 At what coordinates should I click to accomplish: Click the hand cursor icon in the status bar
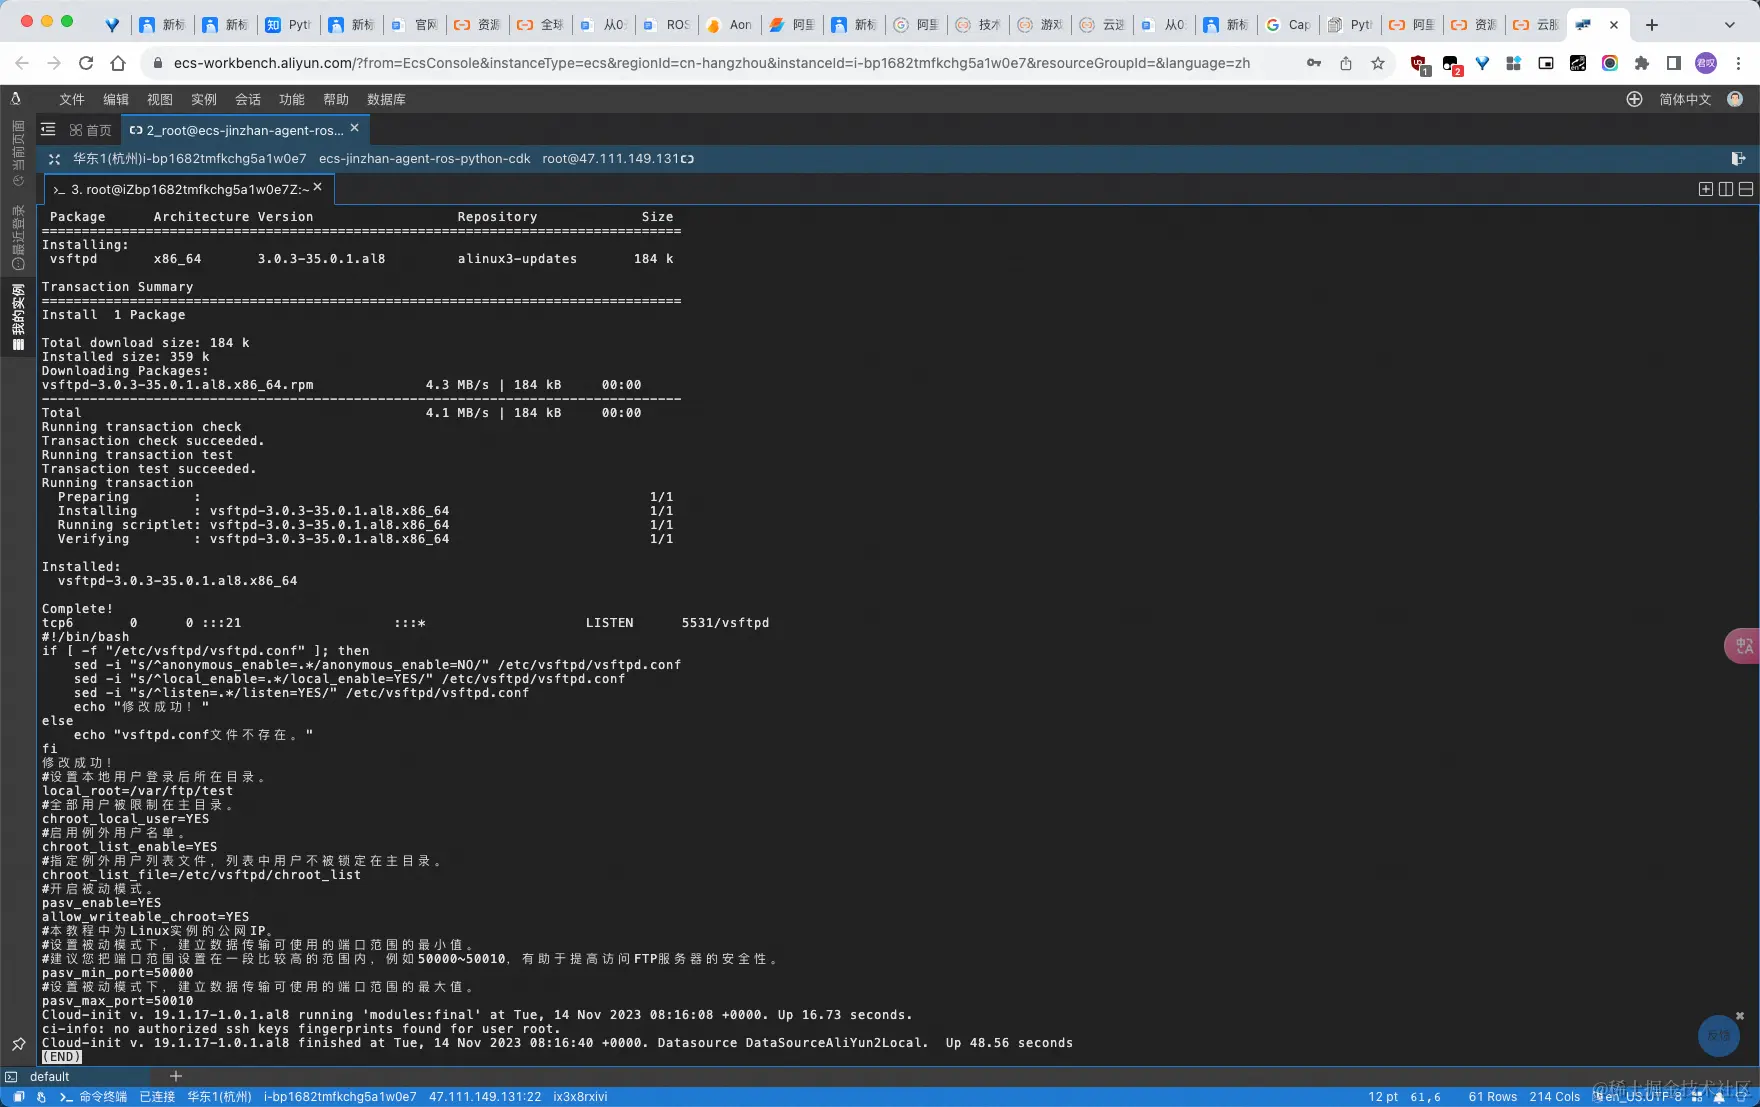[x=41, y=1097]
